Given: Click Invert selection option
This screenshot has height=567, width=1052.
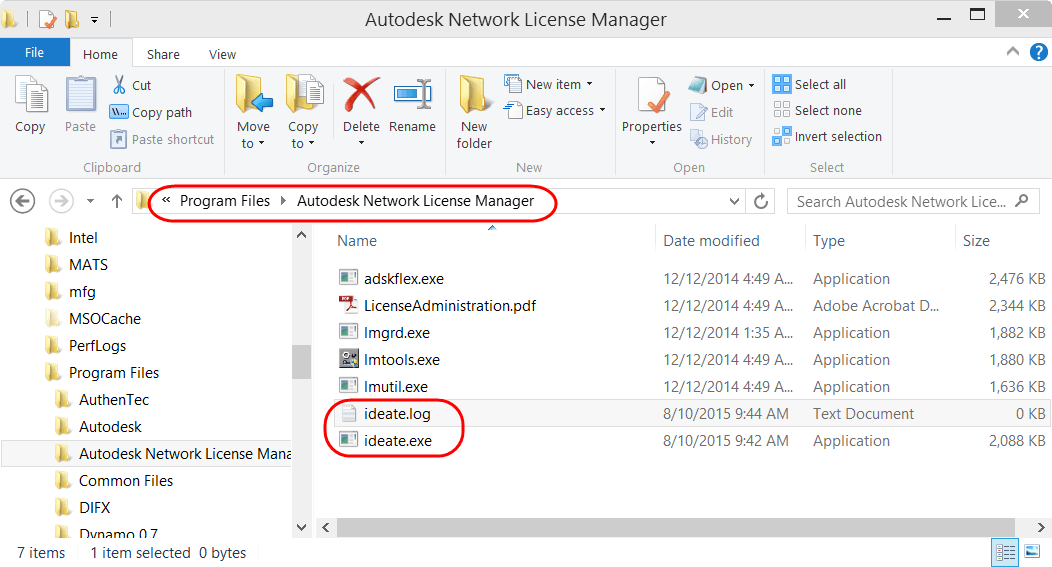Looking at the screenshot, I should click(827, 137).
